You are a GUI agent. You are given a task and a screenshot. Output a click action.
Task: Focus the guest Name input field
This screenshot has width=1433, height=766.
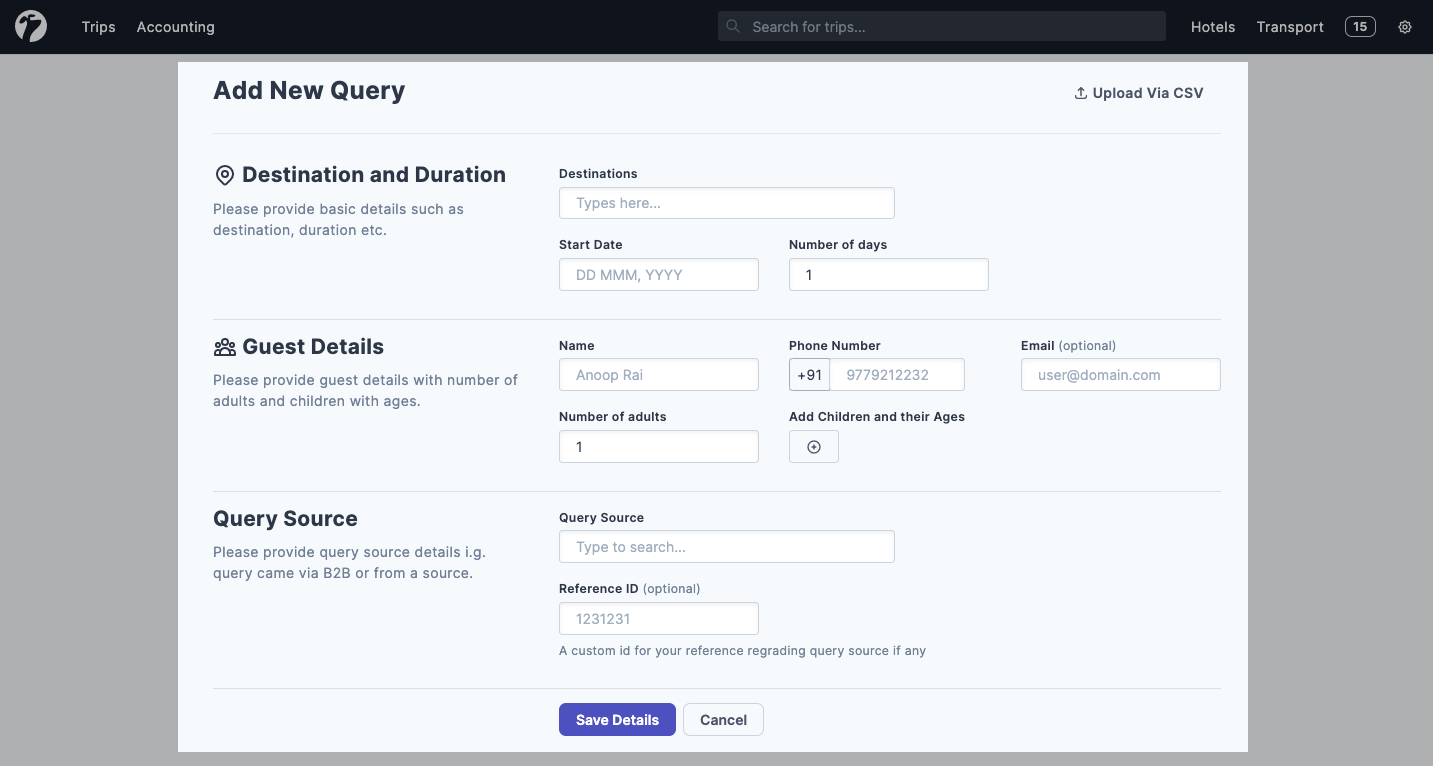[658, 375]
